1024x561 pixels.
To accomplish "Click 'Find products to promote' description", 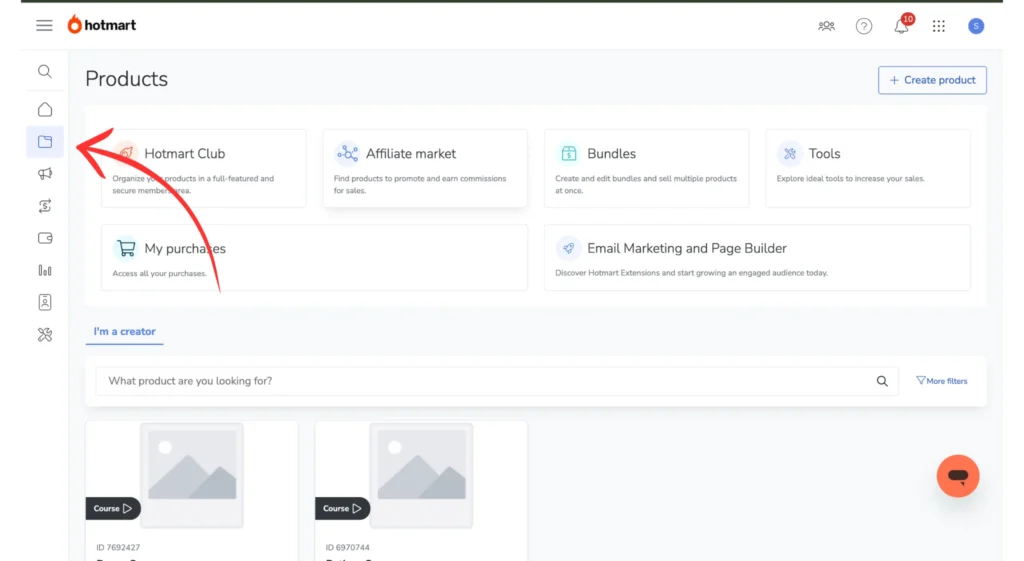I will (420, 184).
